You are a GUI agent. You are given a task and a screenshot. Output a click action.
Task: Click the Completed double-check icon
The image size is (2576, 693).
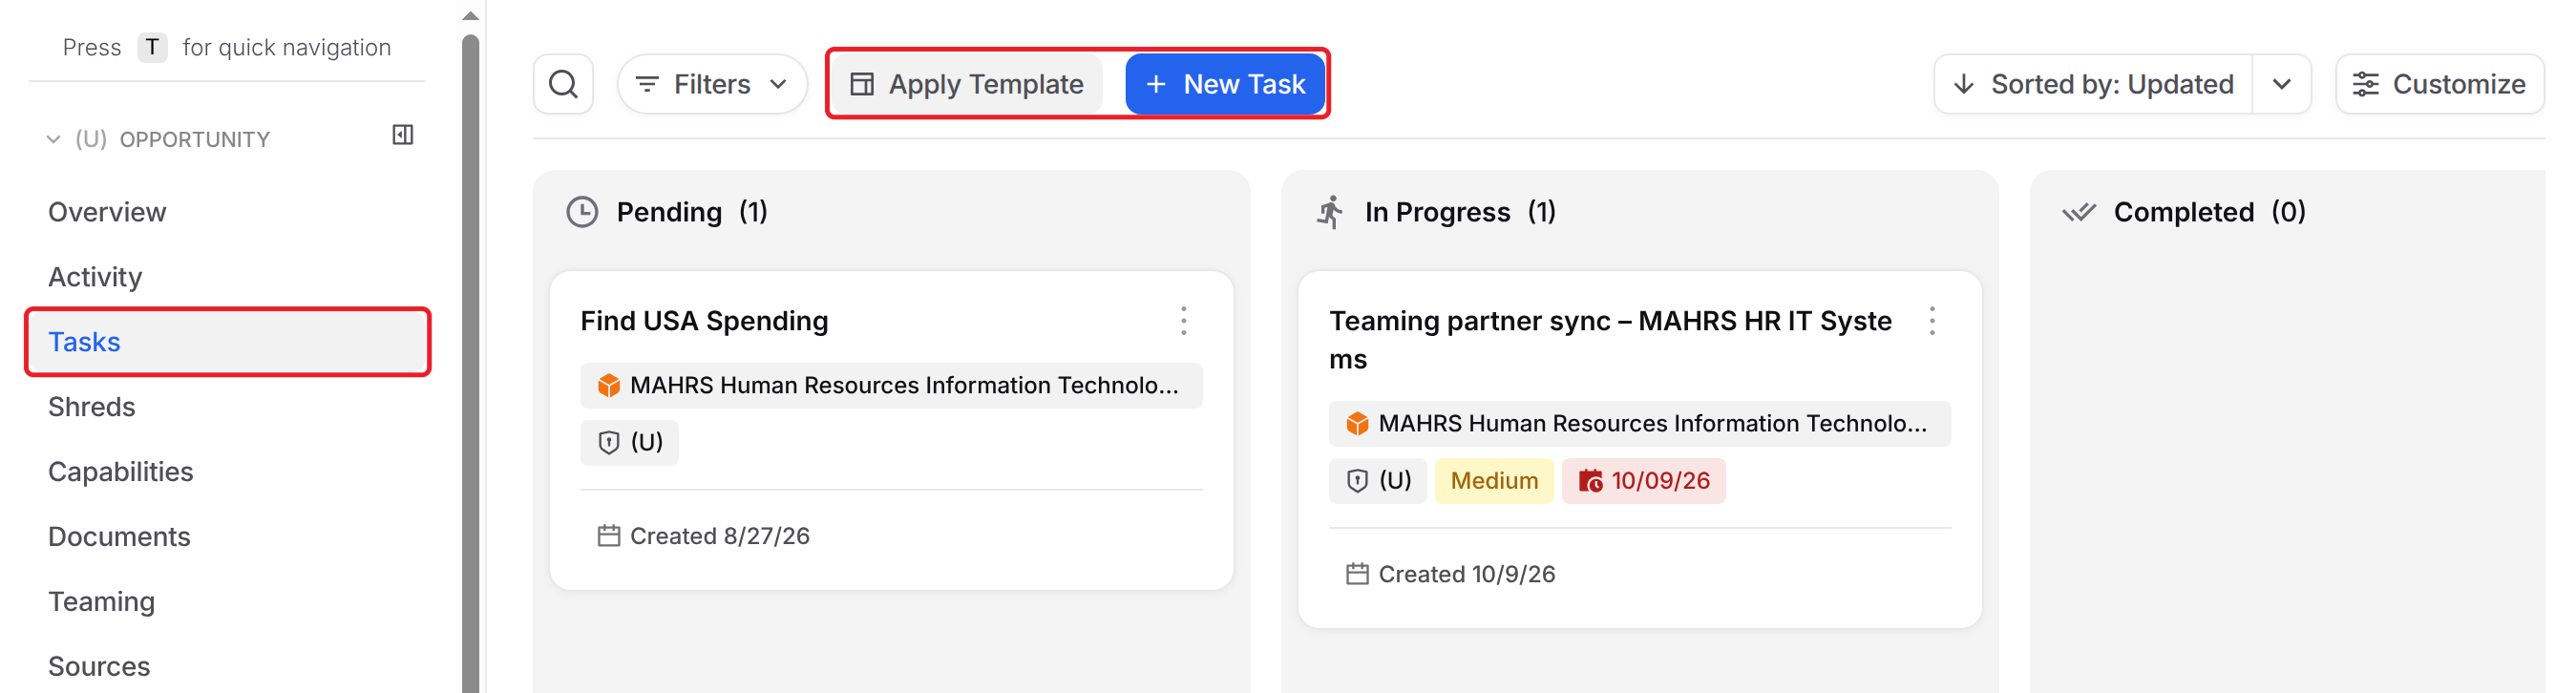click(x=2078, y=212)
